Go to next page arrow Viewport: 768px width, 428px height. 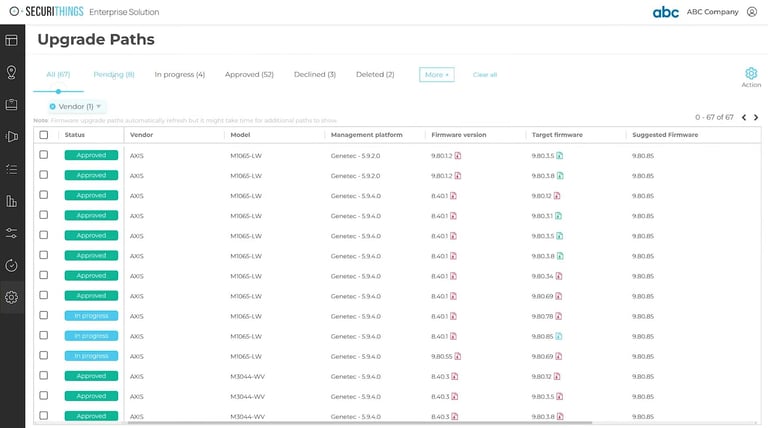(756, 118)
